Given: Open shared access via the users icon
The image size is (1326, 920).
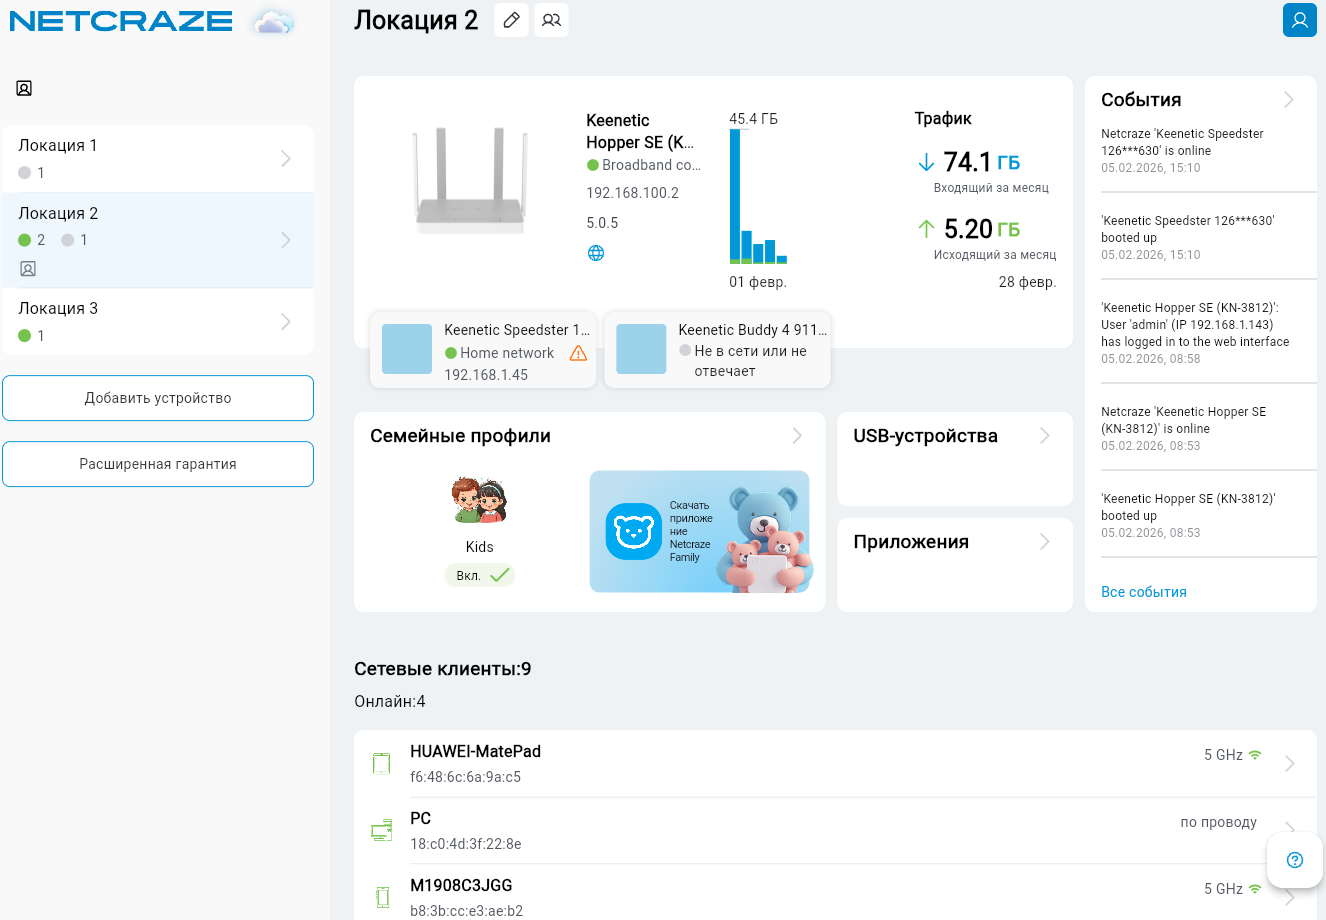Looking at the screenshot, I should (x=551, y=20).
